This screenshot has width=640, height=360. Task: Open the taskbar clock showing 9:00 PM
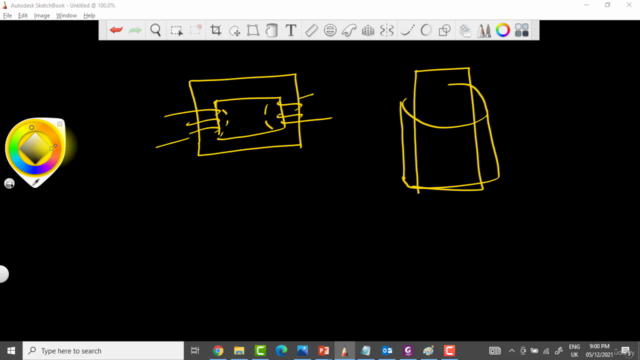599,351
